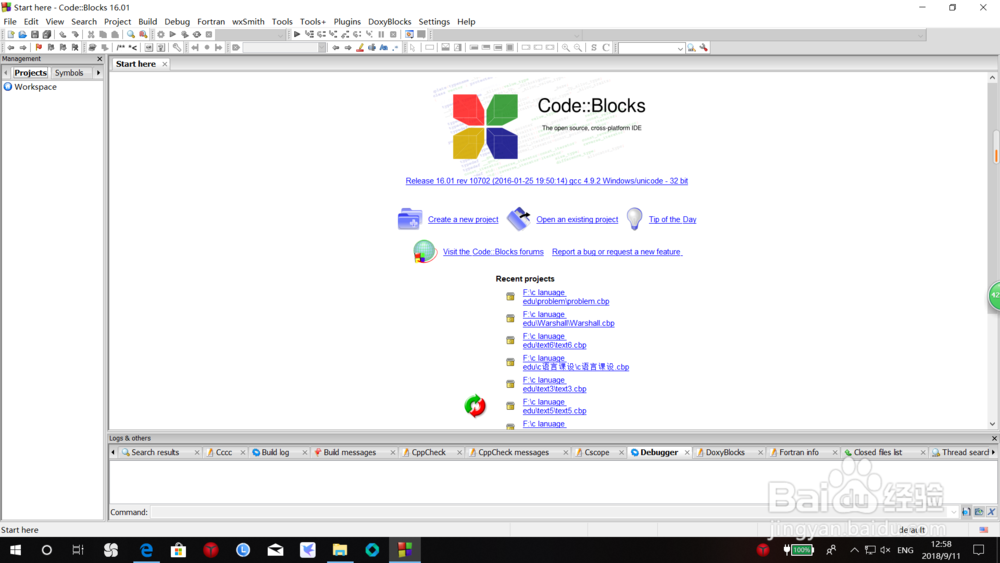The width and height of the screenshot is (1000, 563).
Task: Open the Settings menu
Action: (x=434, y=22)
